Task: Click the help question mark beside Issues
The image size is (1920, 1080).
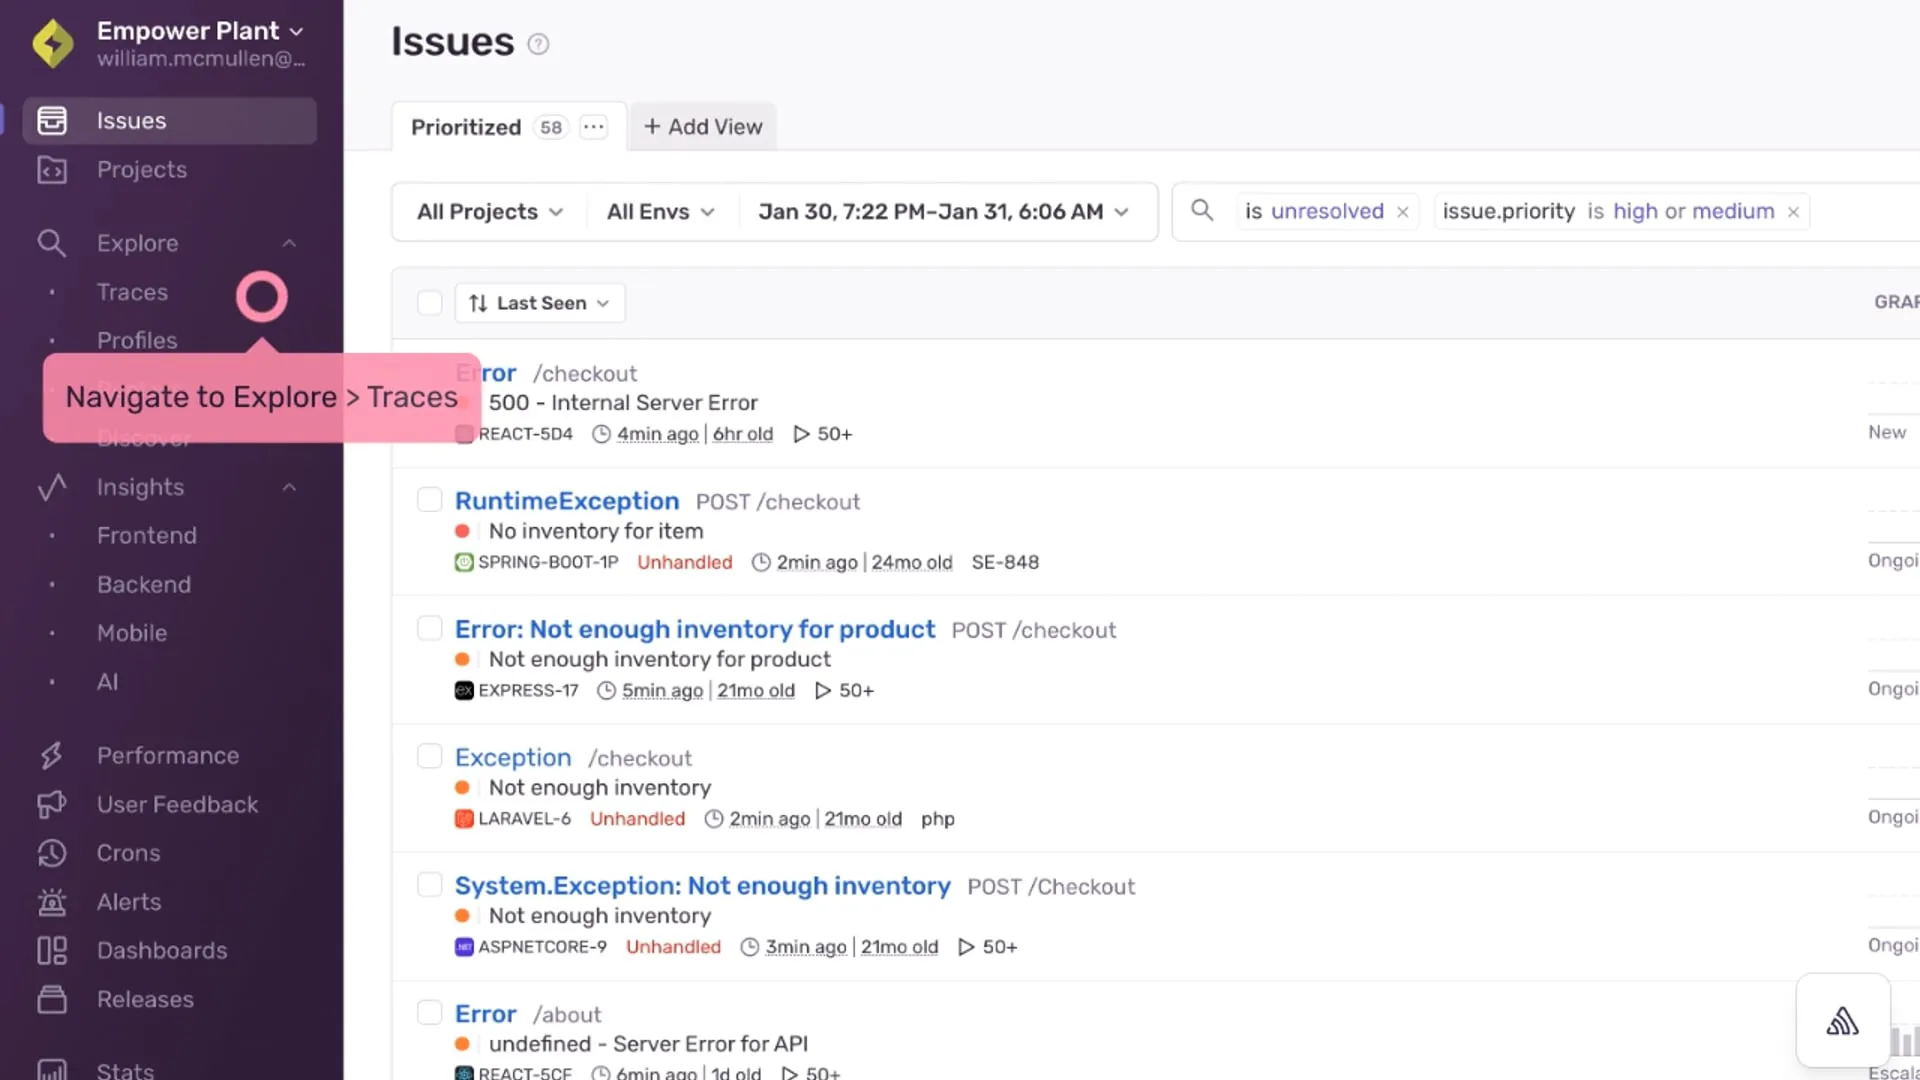Action: point(538,44)
